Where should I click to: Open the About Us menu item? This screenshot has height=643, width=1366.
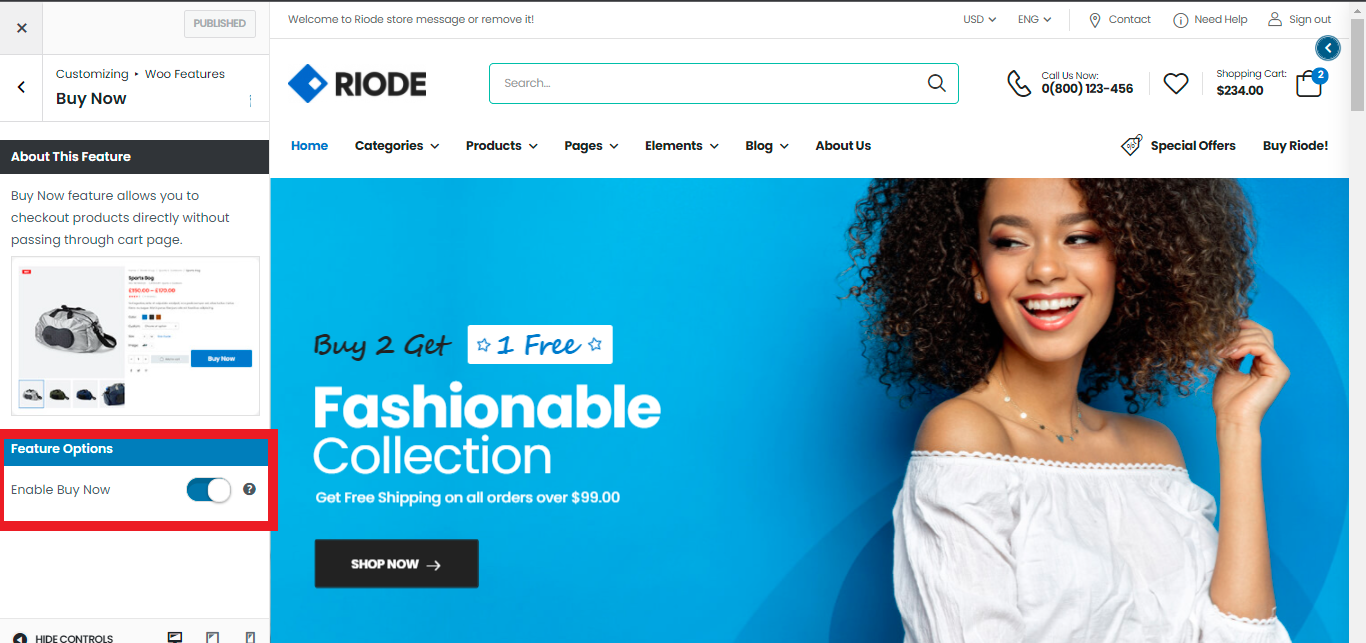(843, 146)
